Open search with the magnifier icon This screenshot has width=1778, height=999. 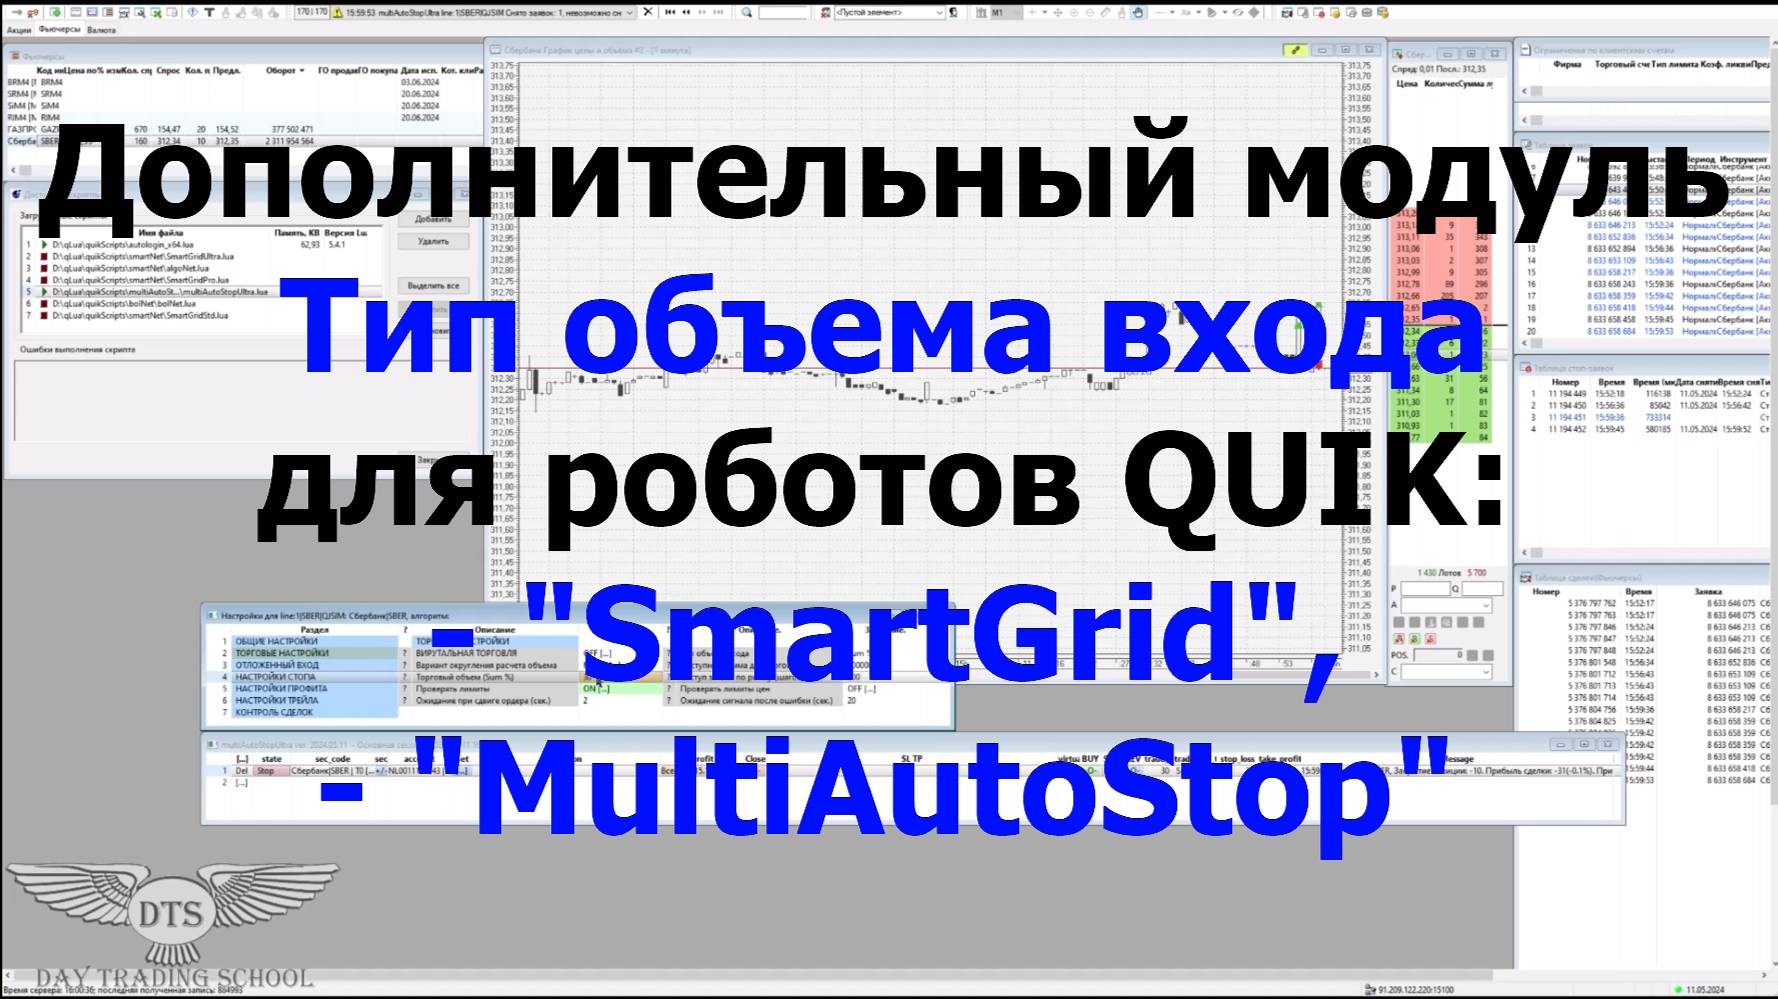tap(746, 14)
